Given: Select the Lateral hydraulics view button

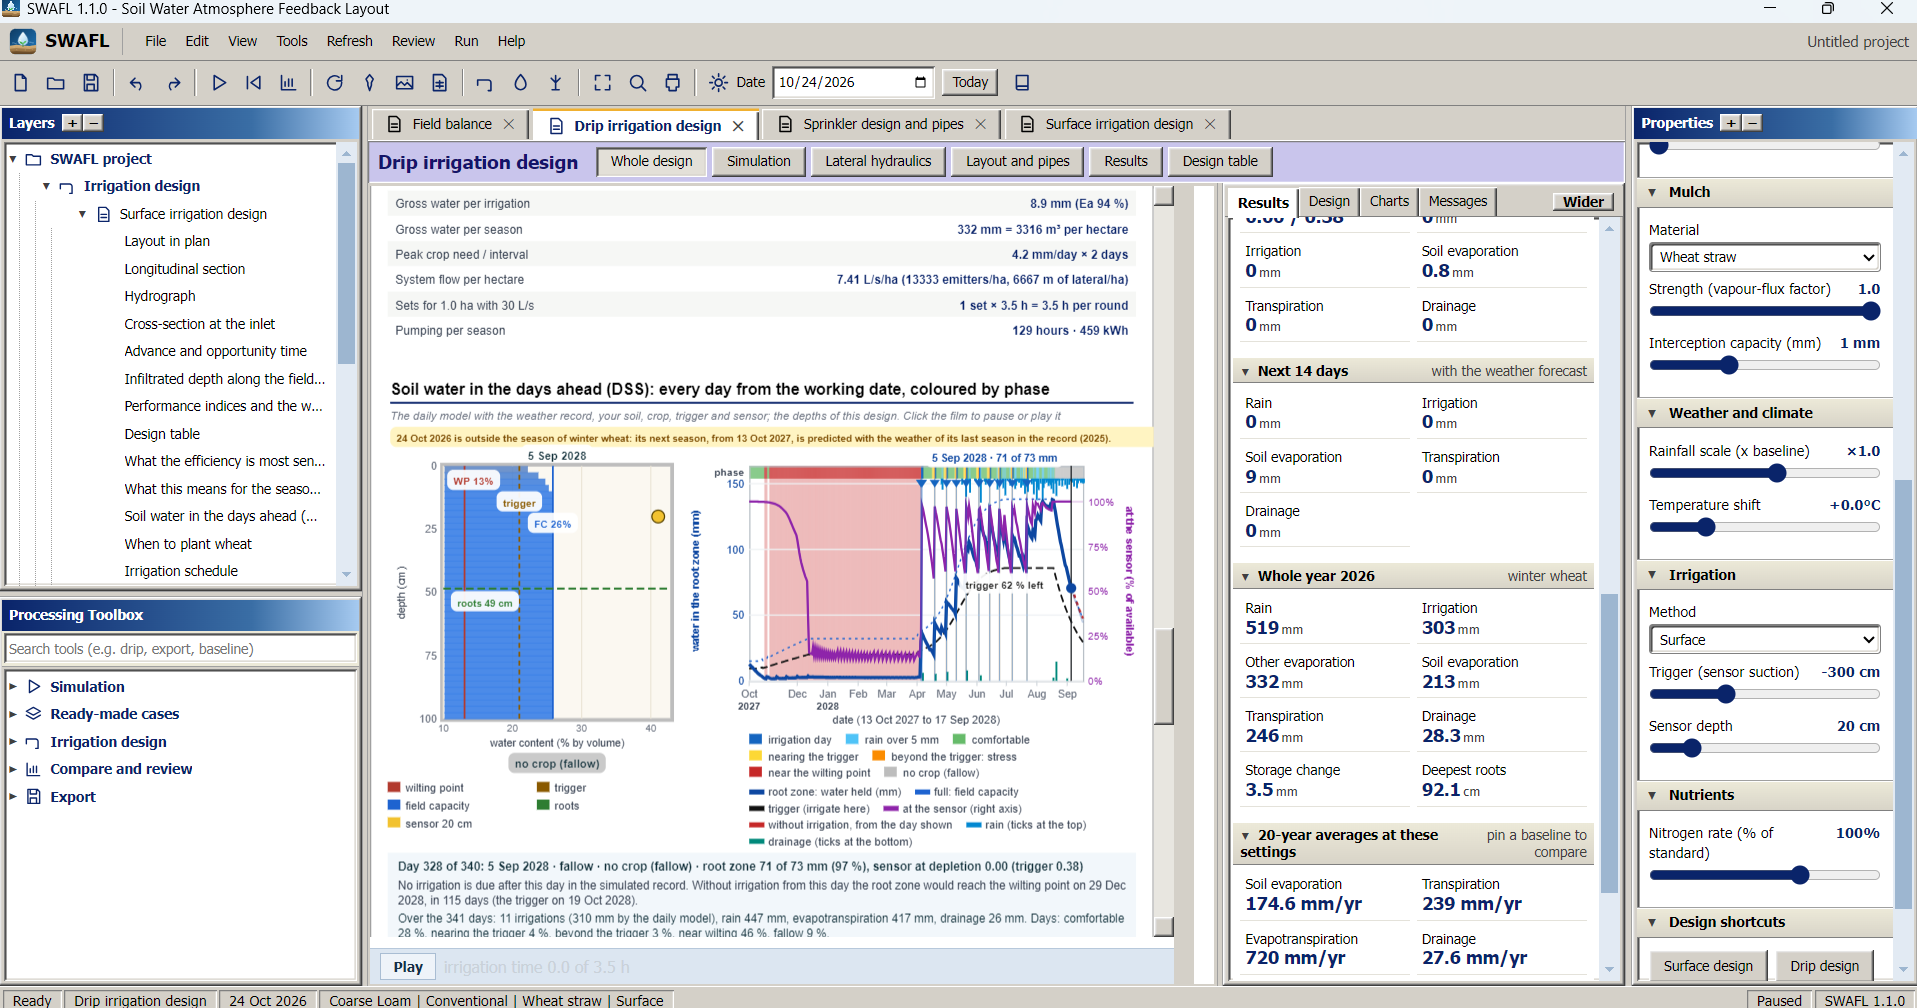Looking at the screenshot, I should (x=878, y=161).
